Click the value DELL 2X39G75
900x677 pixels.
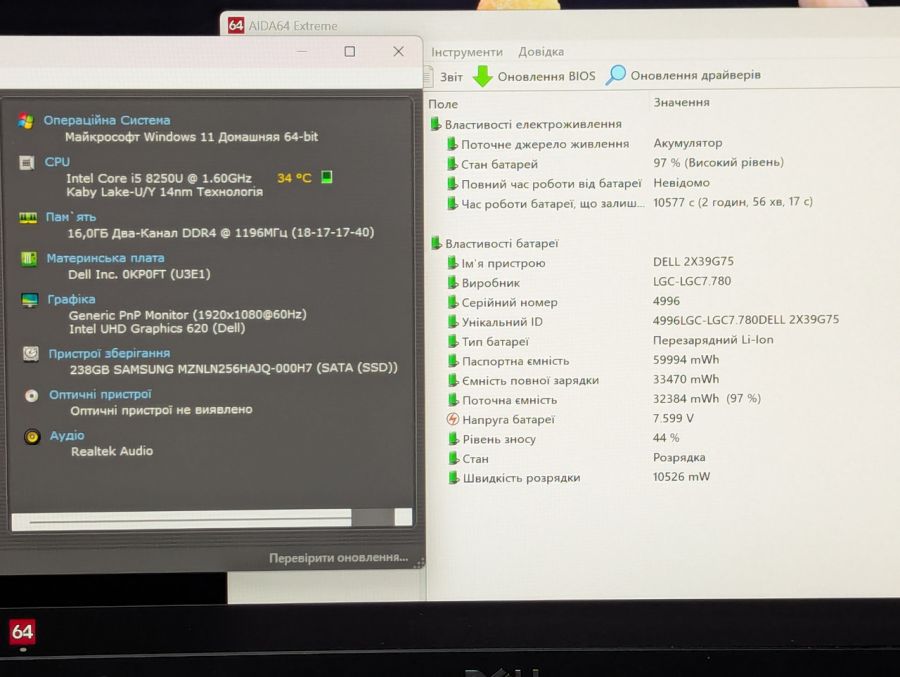coord(693,261)
